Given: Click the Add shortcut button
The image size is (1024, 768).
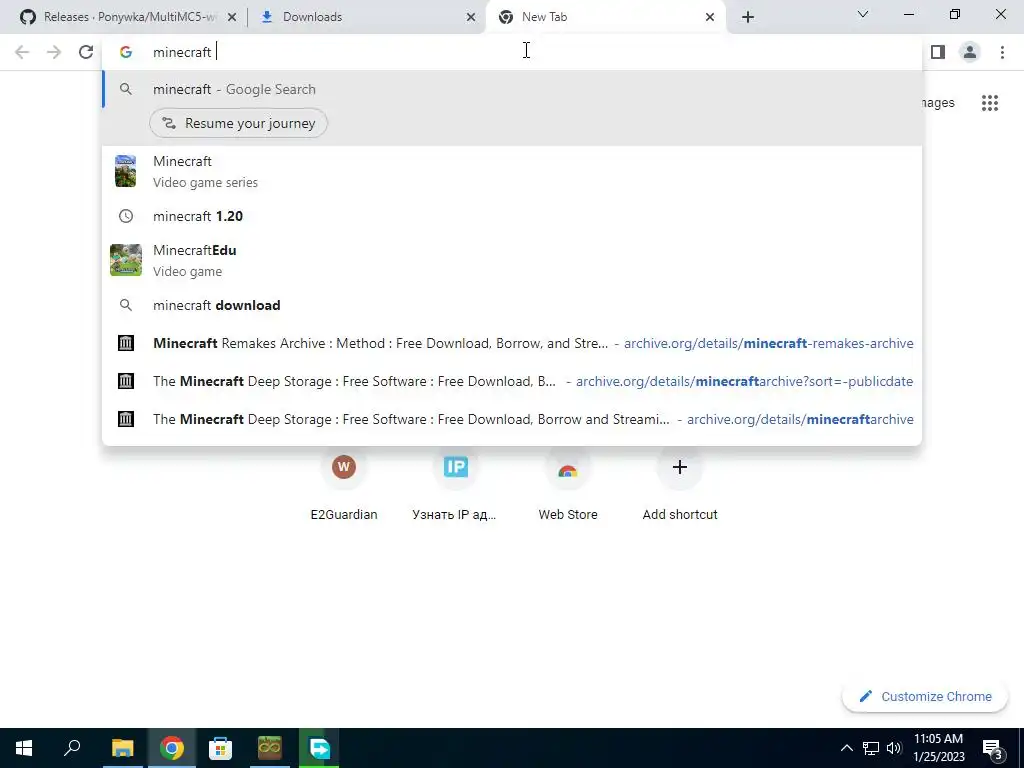Looking at the screenshot, I should coord(680,485).
